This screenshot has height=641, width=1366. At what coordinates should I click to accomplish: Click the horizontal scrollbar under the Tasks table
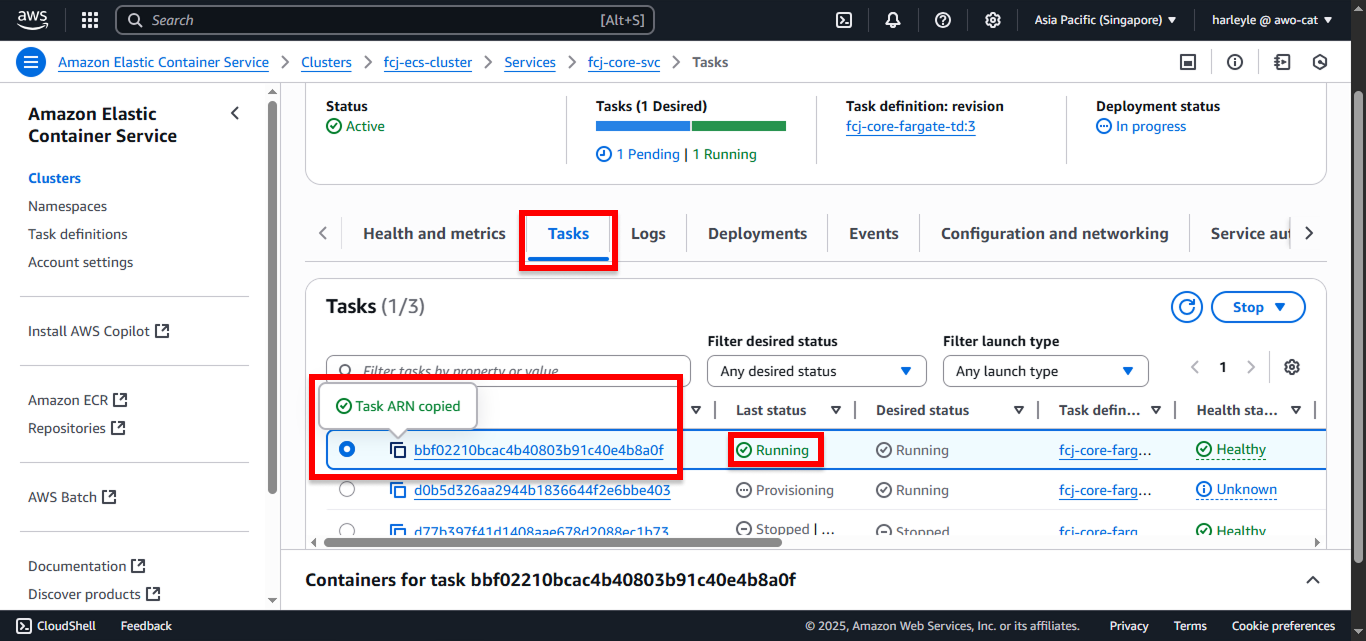pos(553,542)
